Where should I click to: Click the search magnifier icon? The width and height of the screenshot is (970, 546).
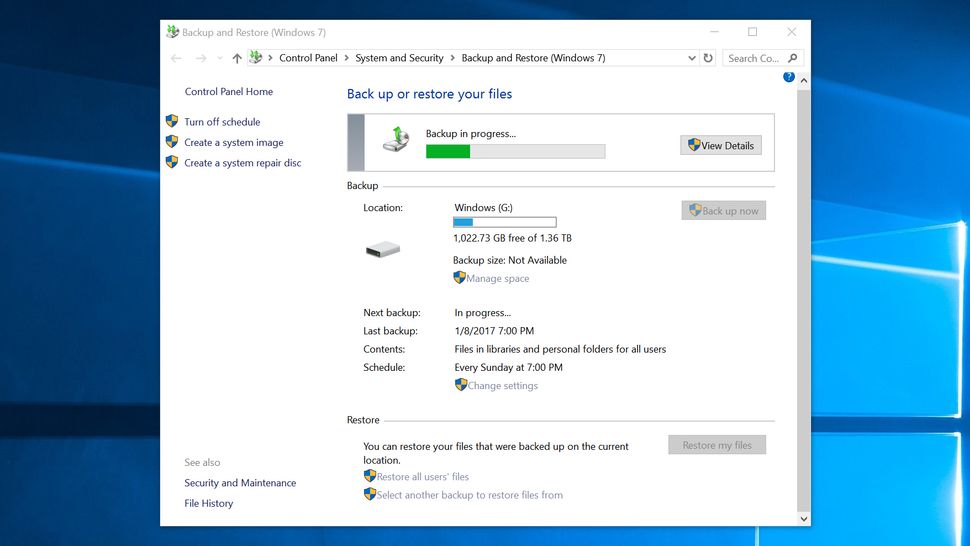pos(793,58)
